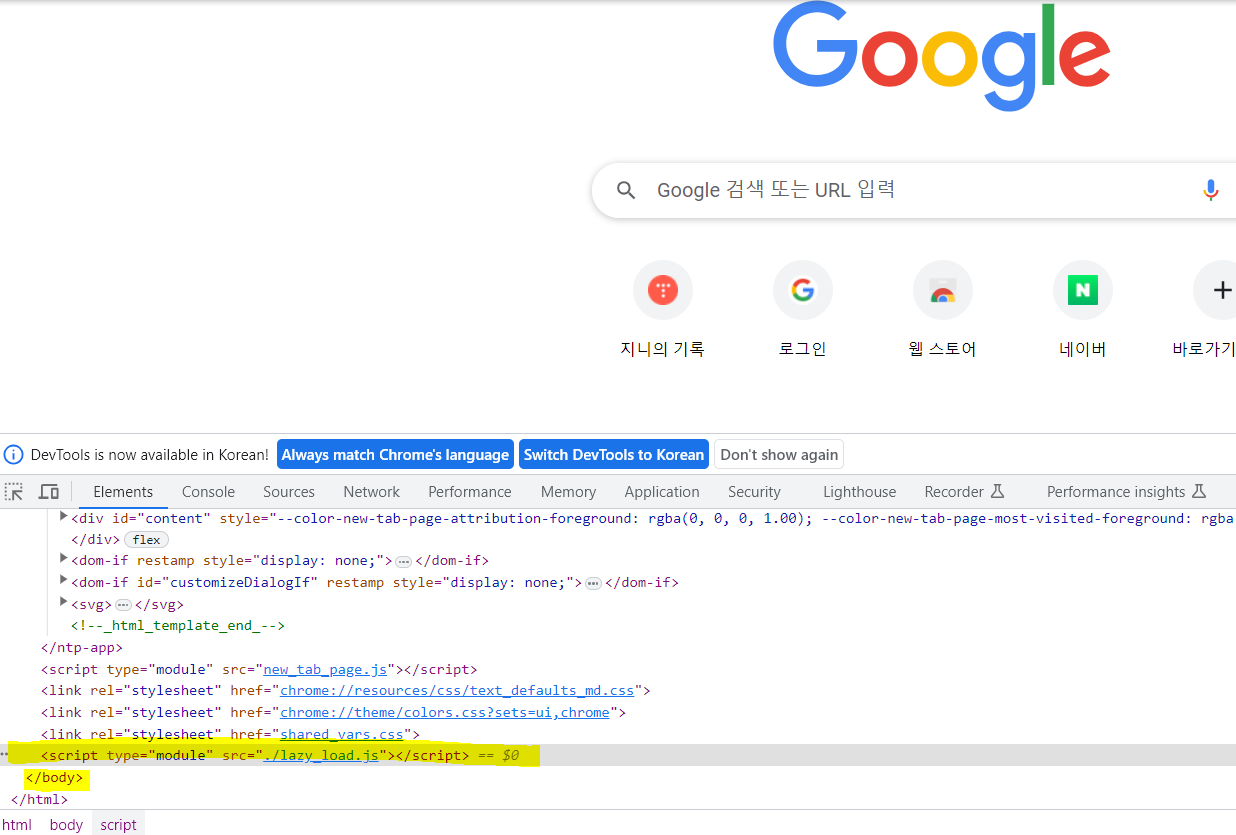Viewport: 1236px width, 835px height.
Task: Select the </html> closing tag line
Action: point(39,799)
